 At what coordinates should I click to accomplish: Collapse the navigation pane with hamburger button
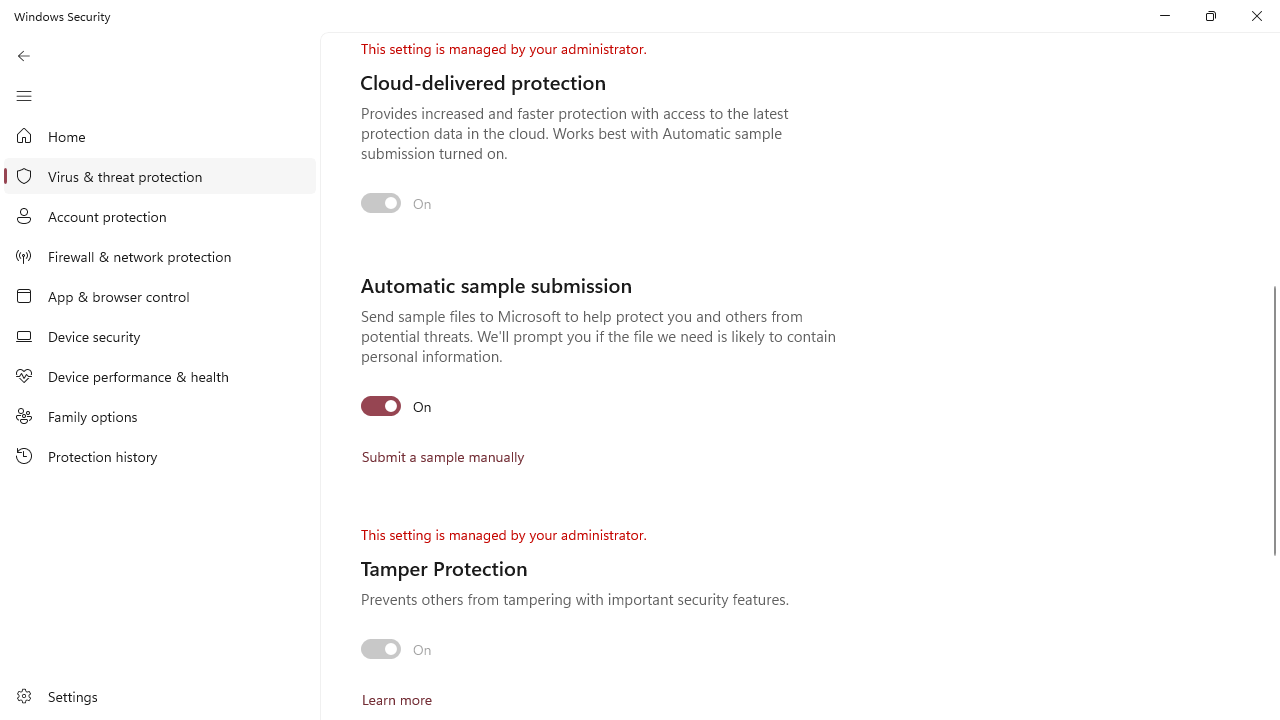[24, 96]
